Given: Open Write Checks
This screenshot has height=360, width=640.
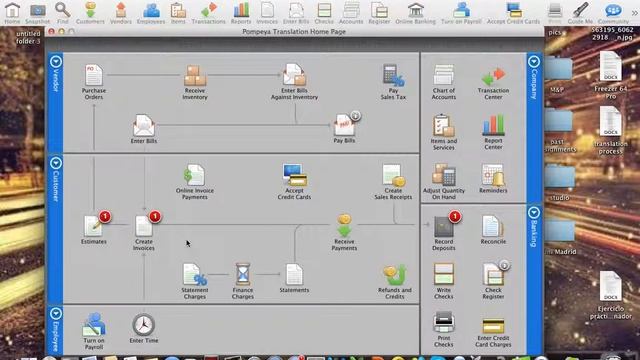Looking at the screenshot, I should [444, 282].
